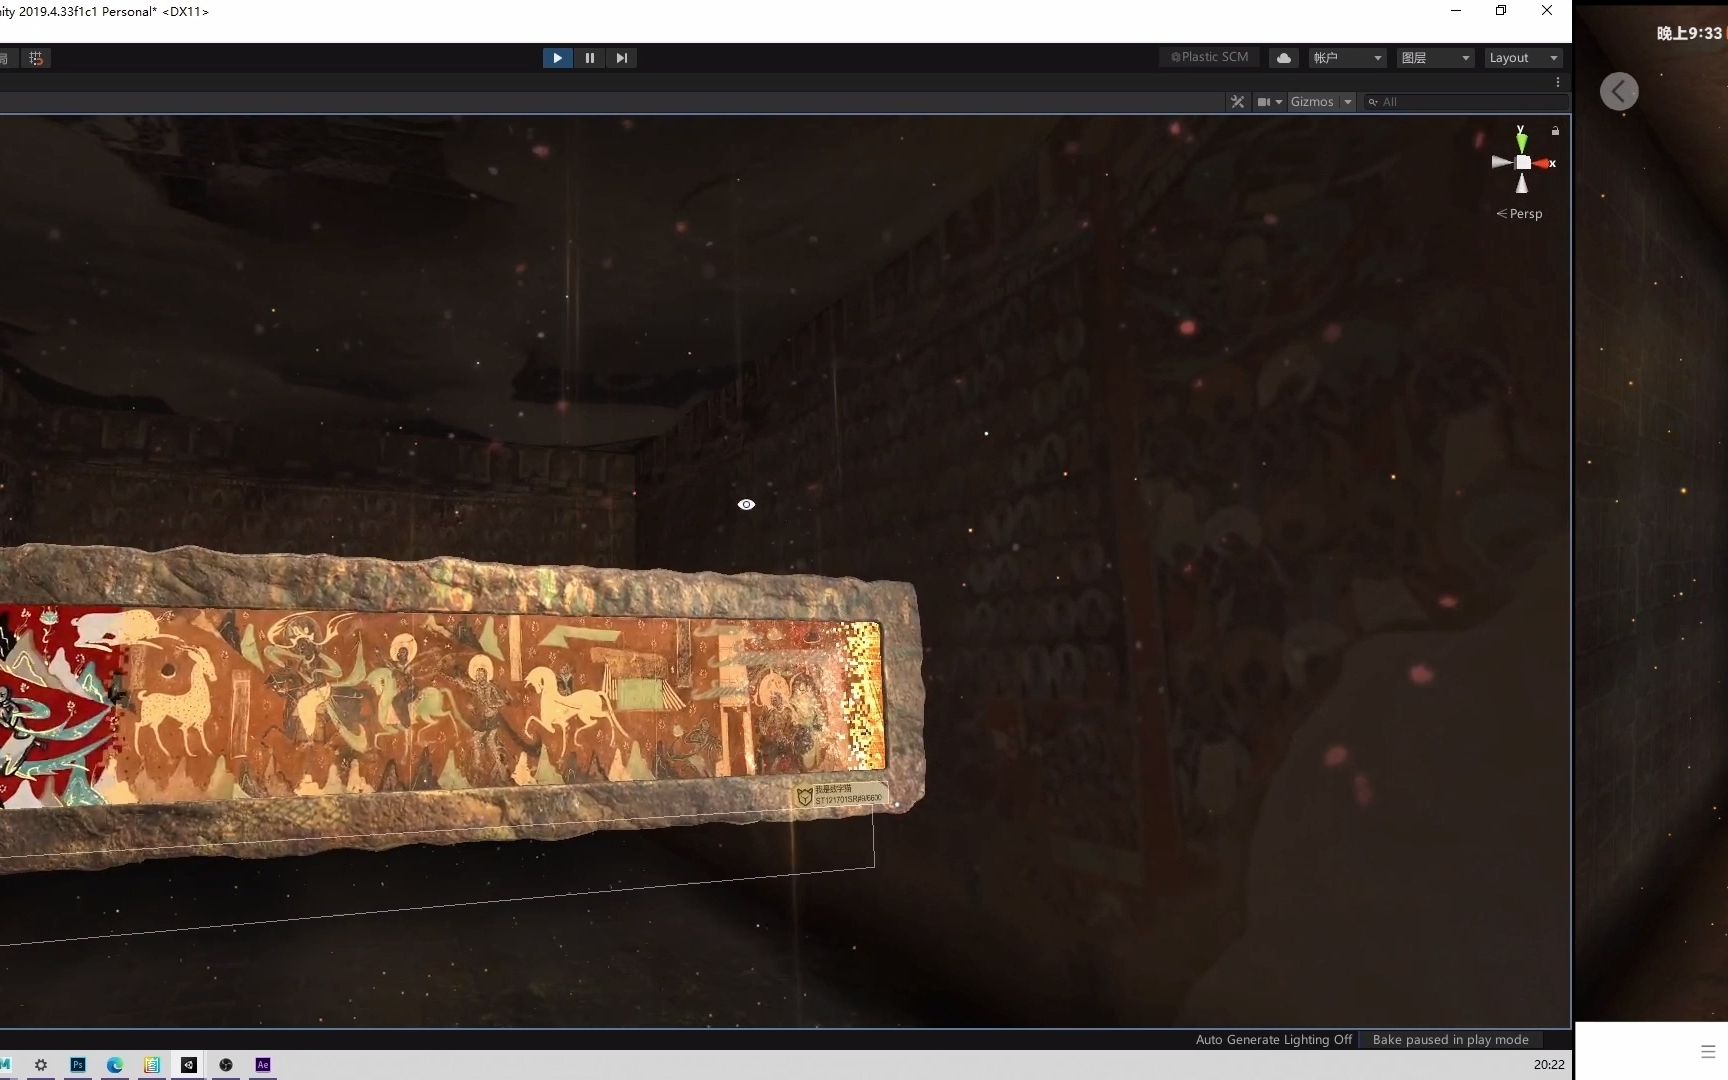Open the Scene view three-dot options menu
Image resolution: width=1728 pixels, height=1080 pixels.
1557,83
